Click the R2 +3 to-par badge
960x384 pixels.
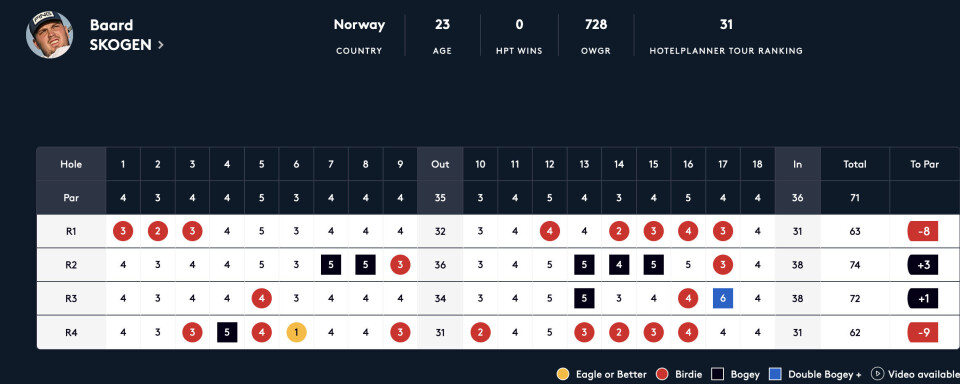point(923,265)
